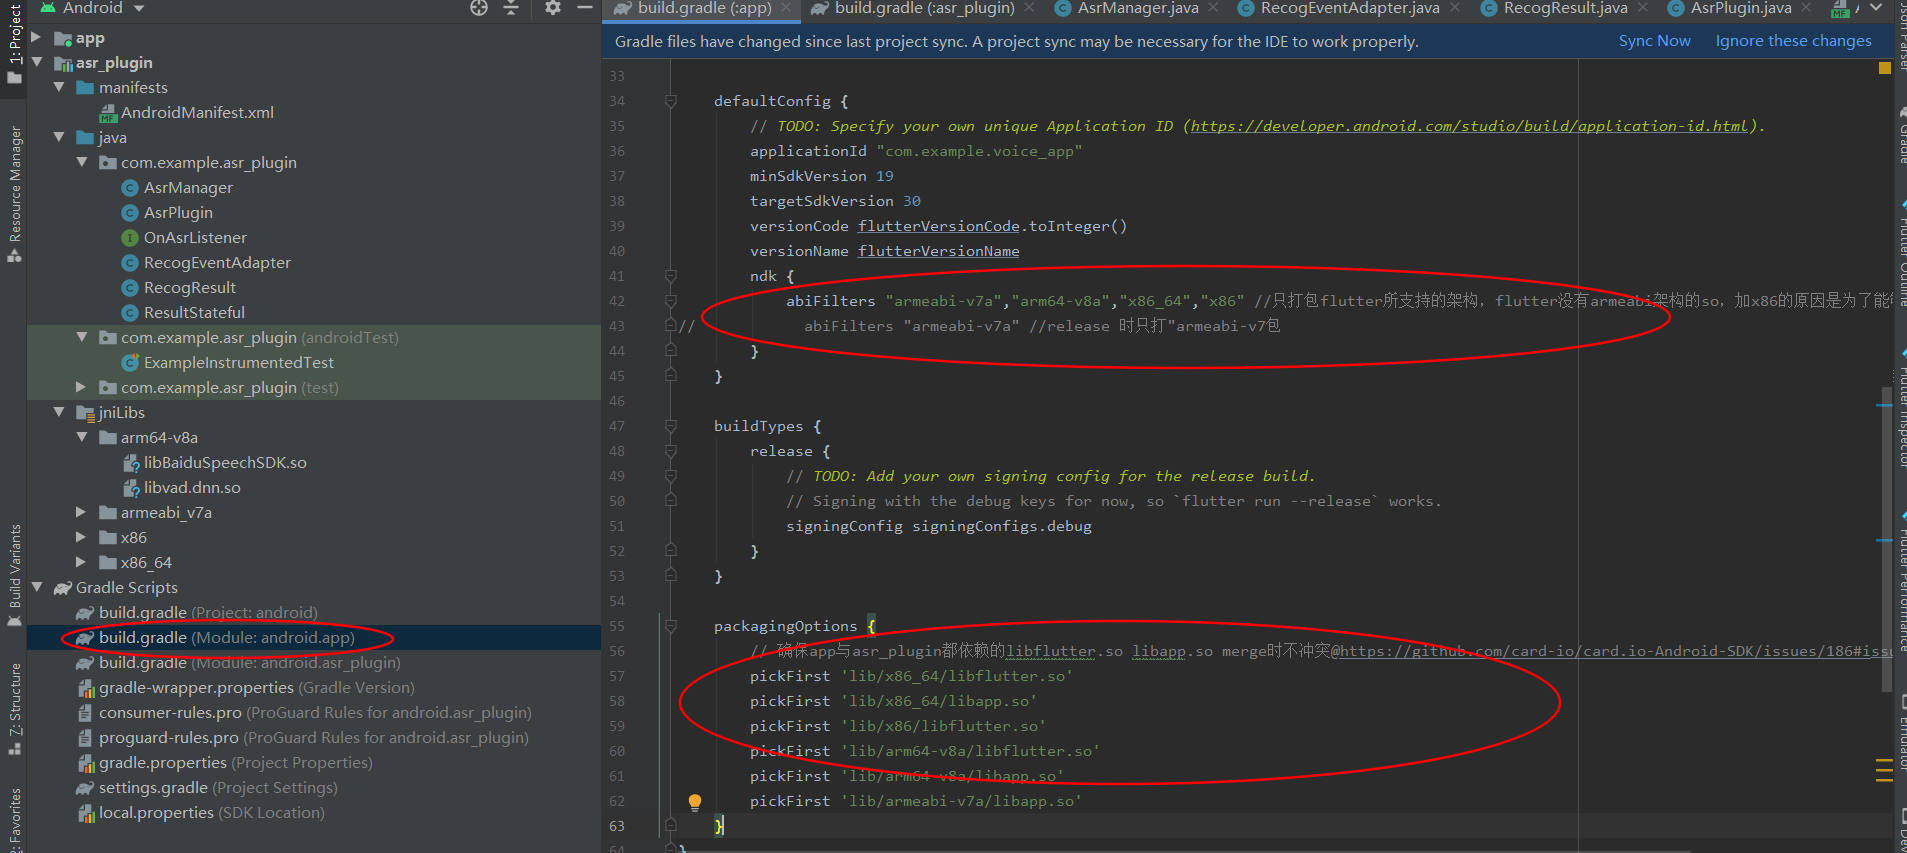Viewport: 1907px width, 853px height.
Task: Collapse the asr_plugin module node
Action: click(x=37, y=62)
